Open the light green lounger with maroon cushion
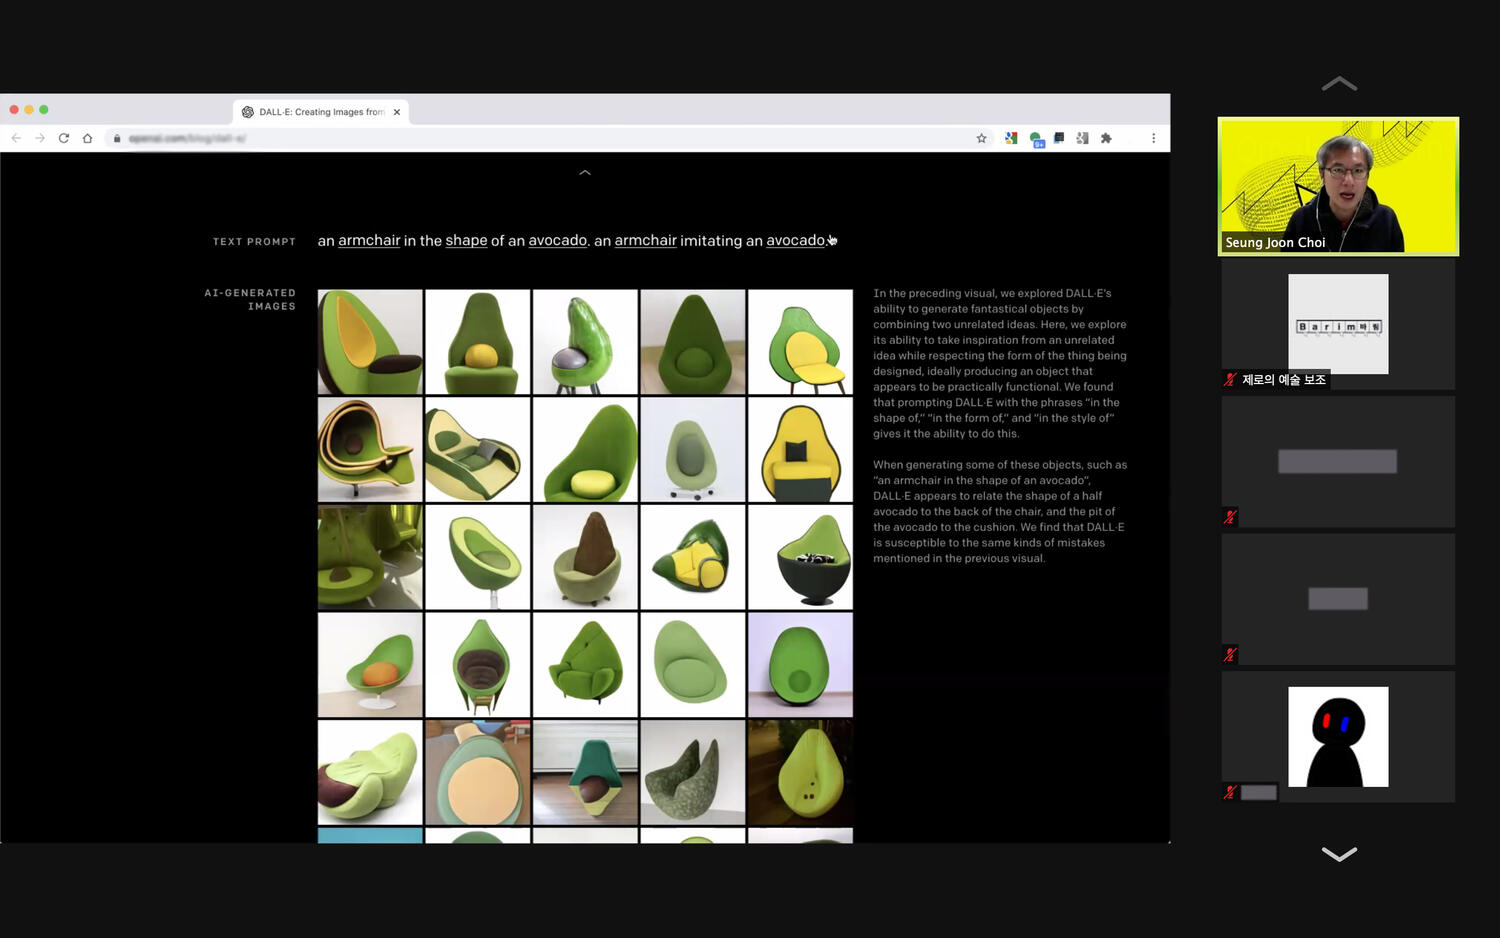 (370, 772)
